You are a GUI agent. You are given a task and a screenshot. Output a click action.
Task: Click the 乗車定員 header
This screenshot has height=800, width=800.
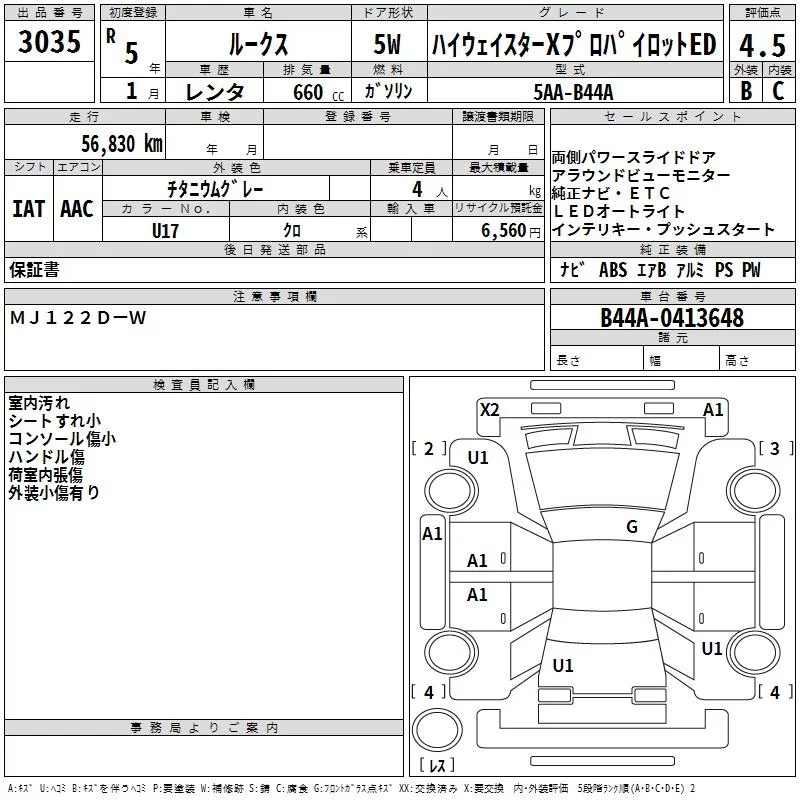(x=411, y=168)
